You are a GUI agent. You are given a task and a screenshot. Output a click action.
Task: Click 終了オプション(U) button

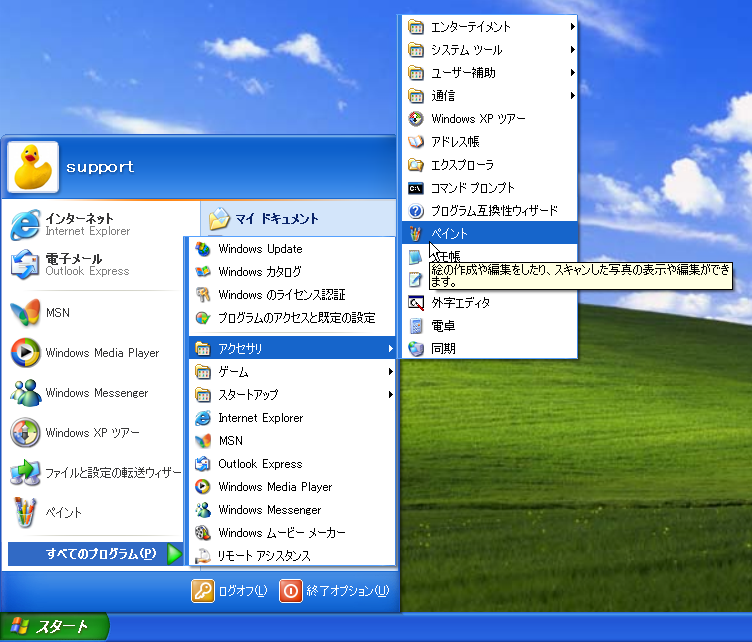tap(334, 591)
